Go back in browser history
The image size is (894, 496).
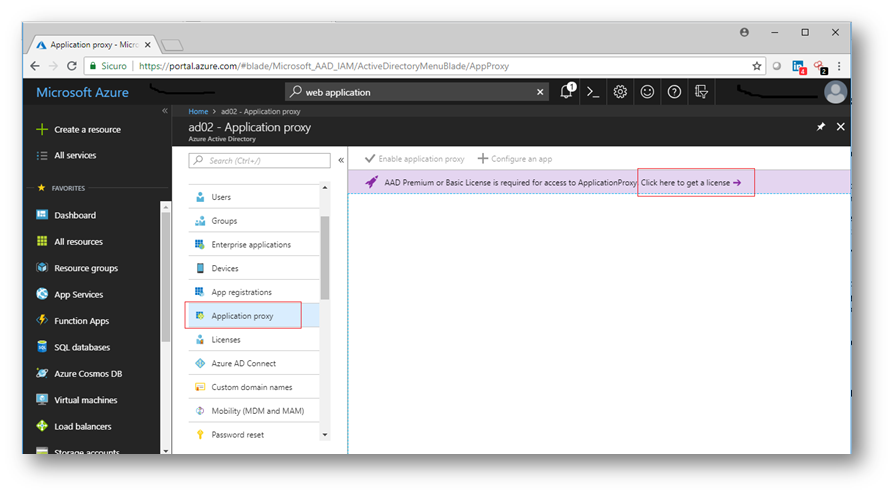coord(35,66)
